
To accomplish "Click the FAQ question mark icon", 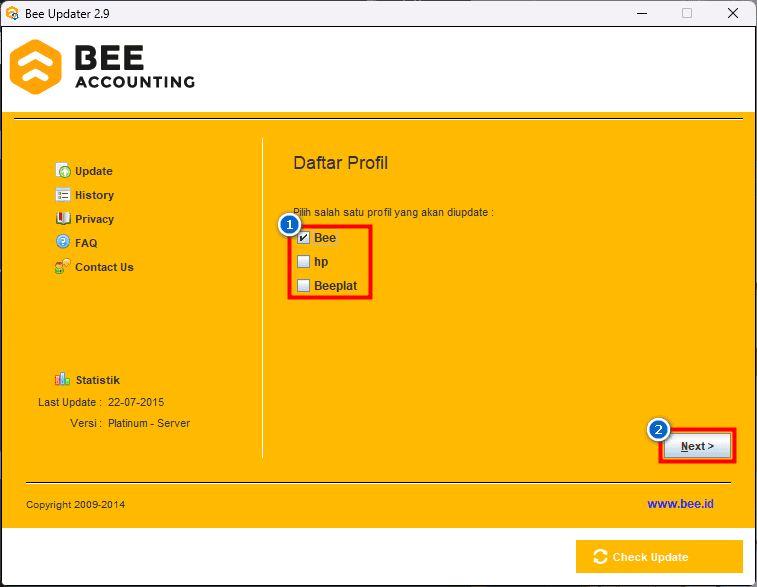I will 63,241.
